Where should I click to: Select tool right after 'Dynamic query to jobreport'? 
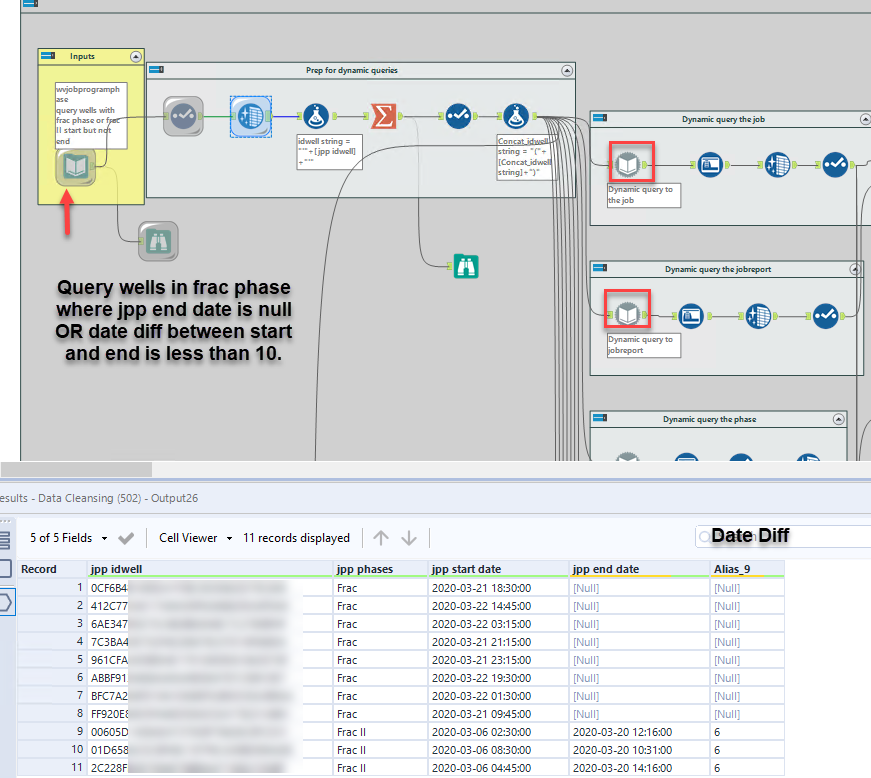(x=691, y=315)
